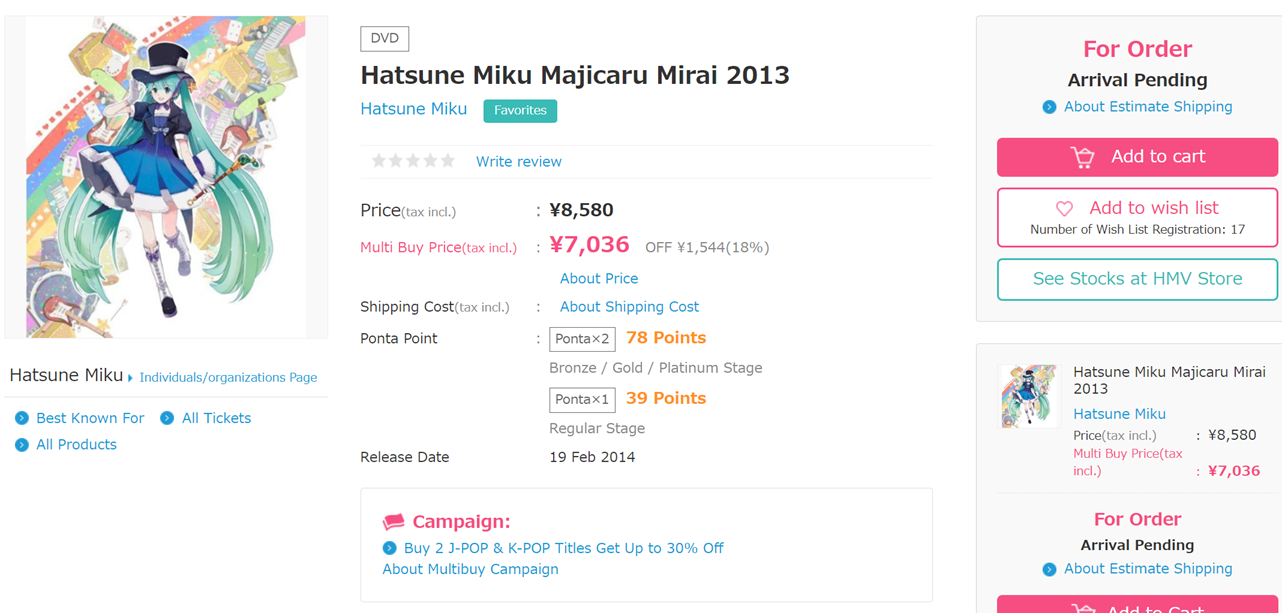Open About Multibuy Campaign link
Viewport: 1282px width, 613px height.
470,569
